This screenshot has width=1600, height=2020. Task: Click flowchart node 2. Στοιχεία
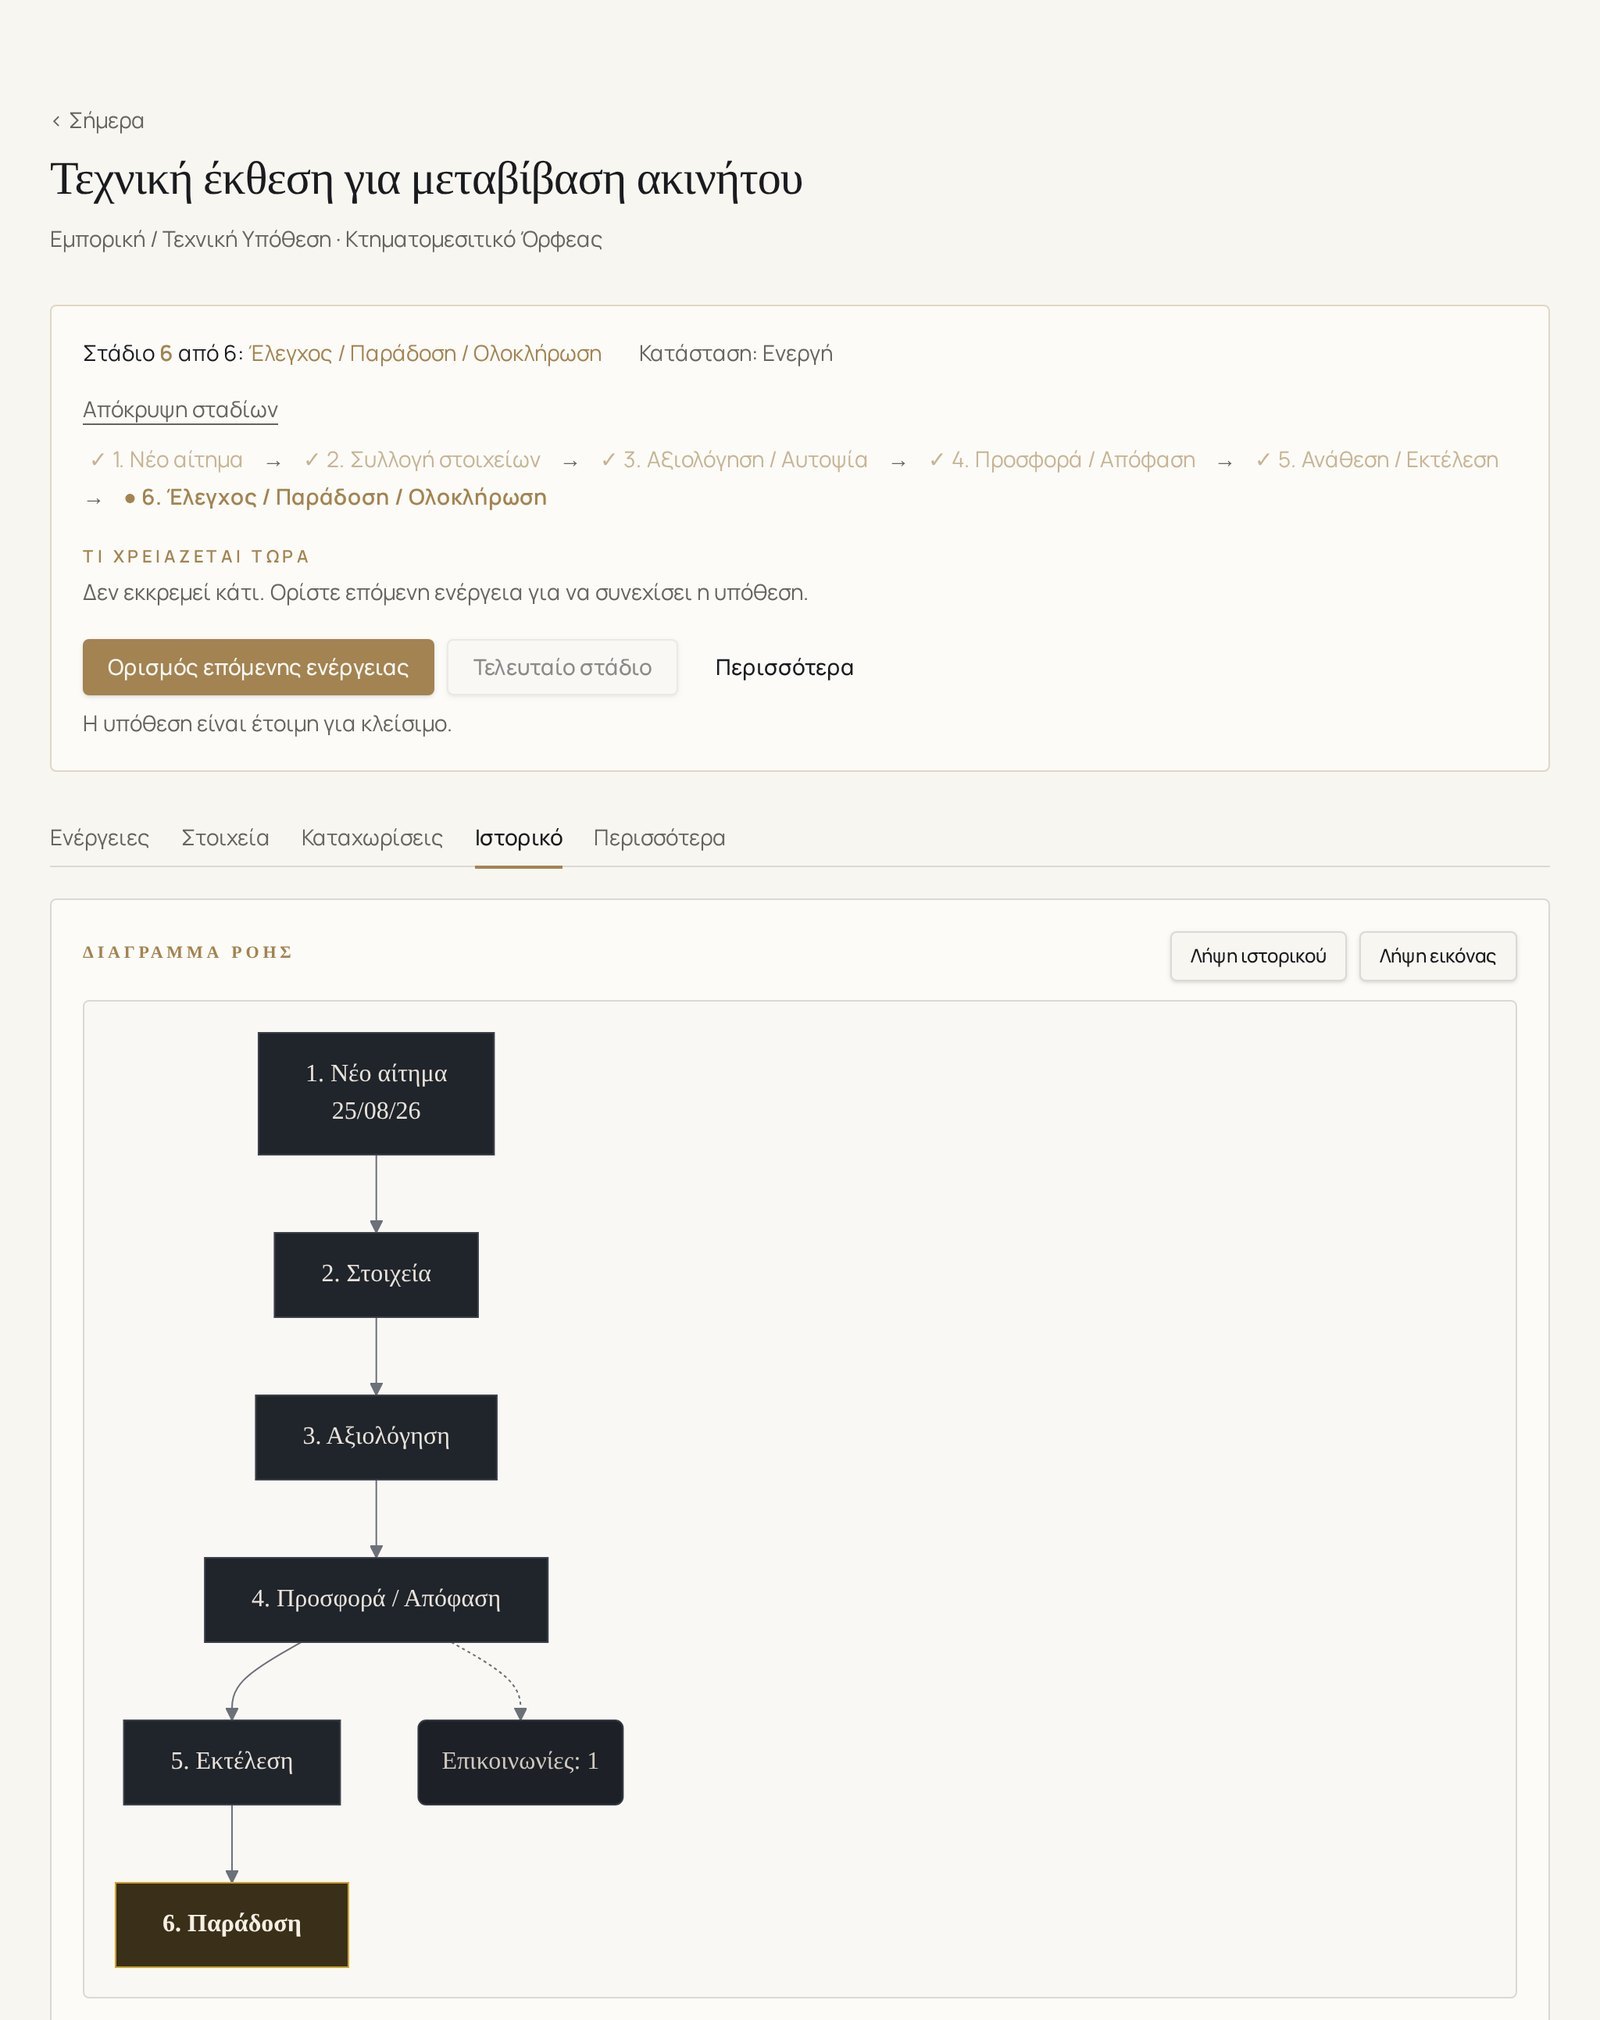pos(376,1274)
